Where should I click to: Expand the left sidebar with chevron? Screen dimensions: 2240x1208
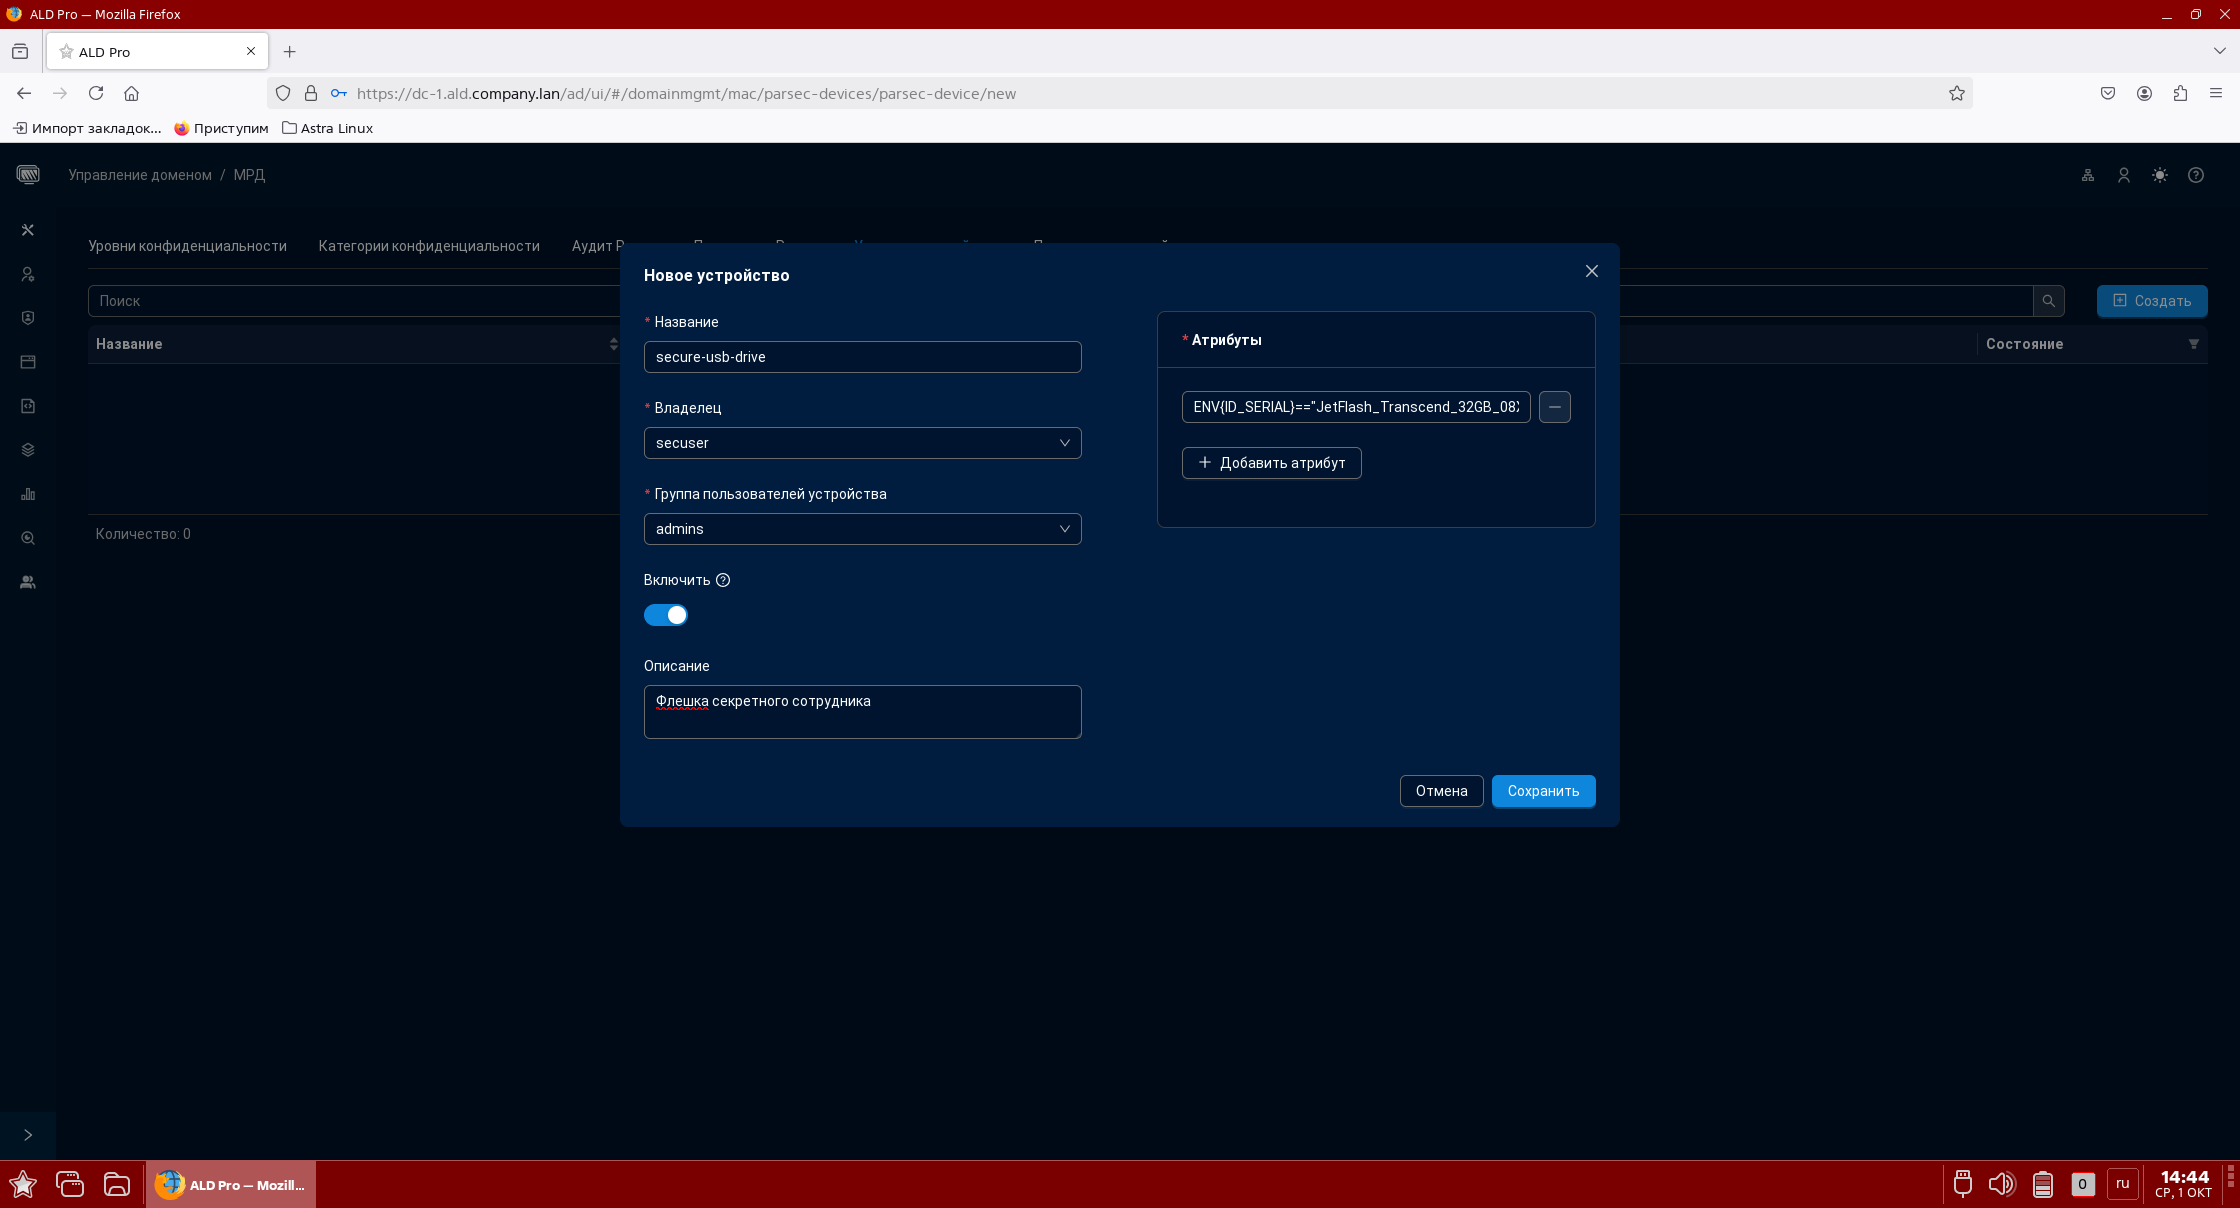[x=28, y=1134]
